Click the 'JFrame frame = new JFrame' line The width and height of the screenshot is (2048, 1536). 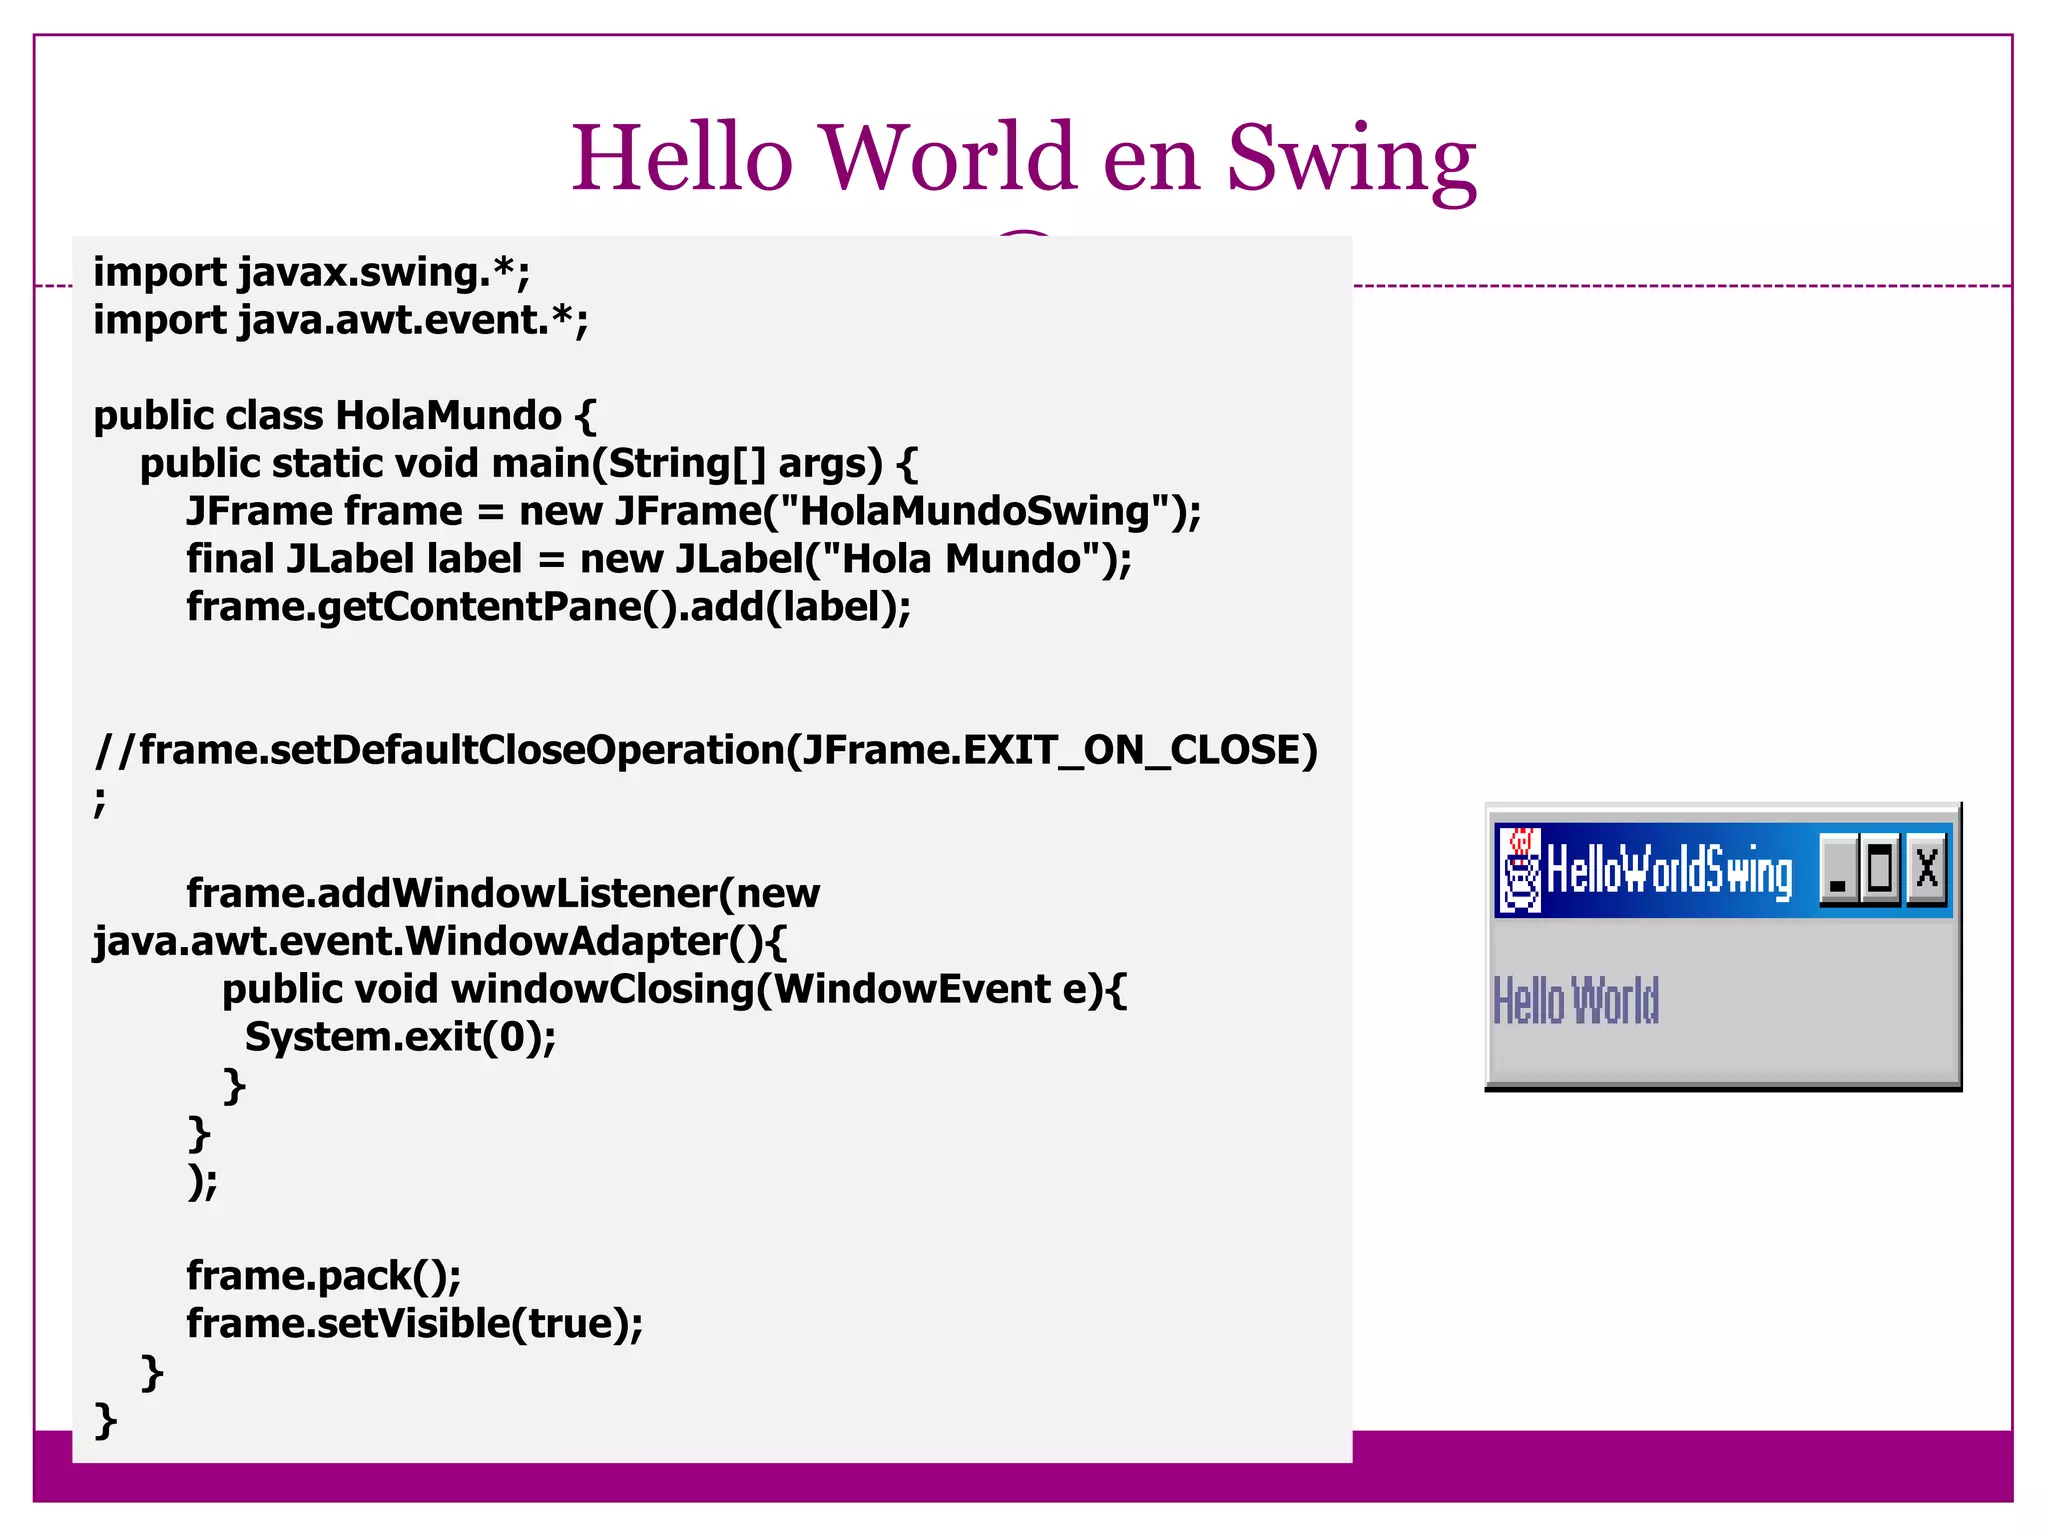click(694, 511)
